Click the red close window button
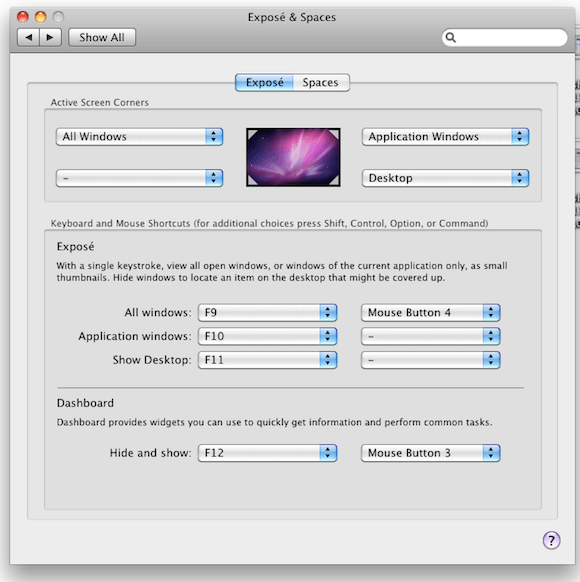This screenshot has height=582, width=580. pyautogui.click(x=23, y=17)
